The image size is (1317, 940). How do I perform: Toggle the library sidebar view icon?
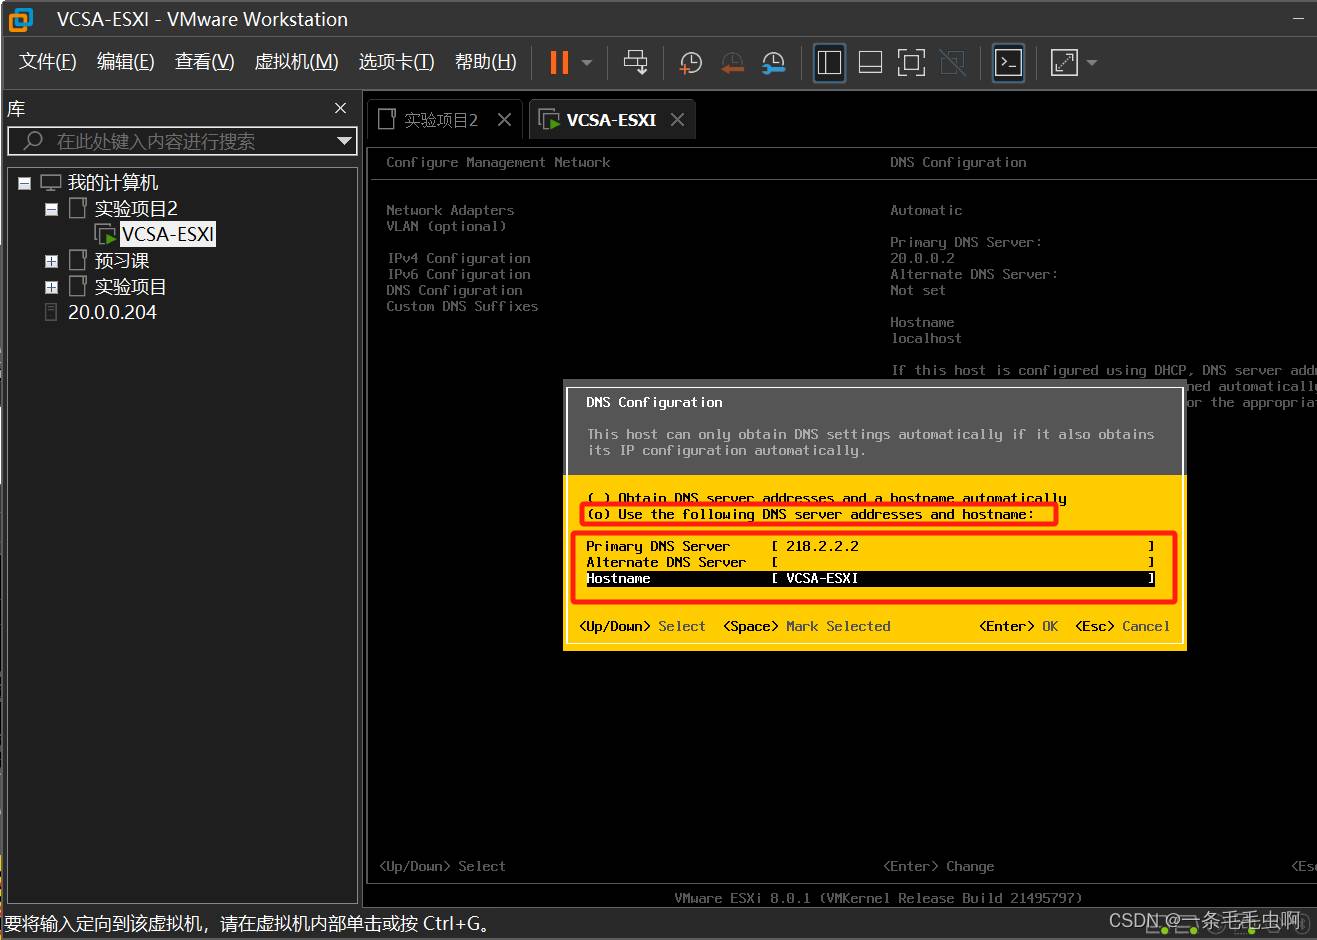coord(829,63)
